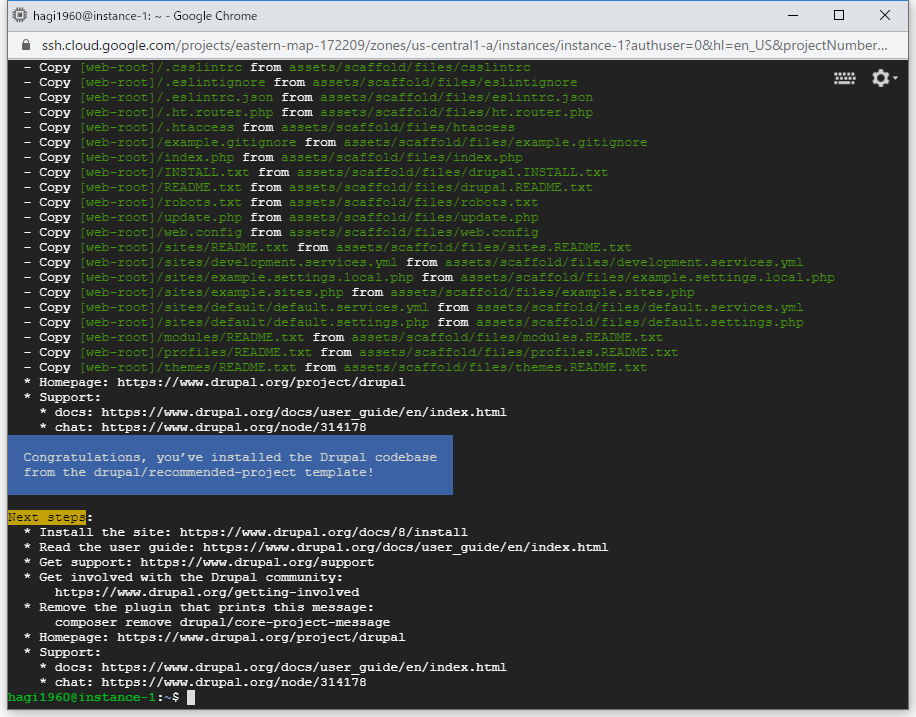
Task: Click [web-root]/sites/example.settings.local.php path
Action: pos(247,277)
